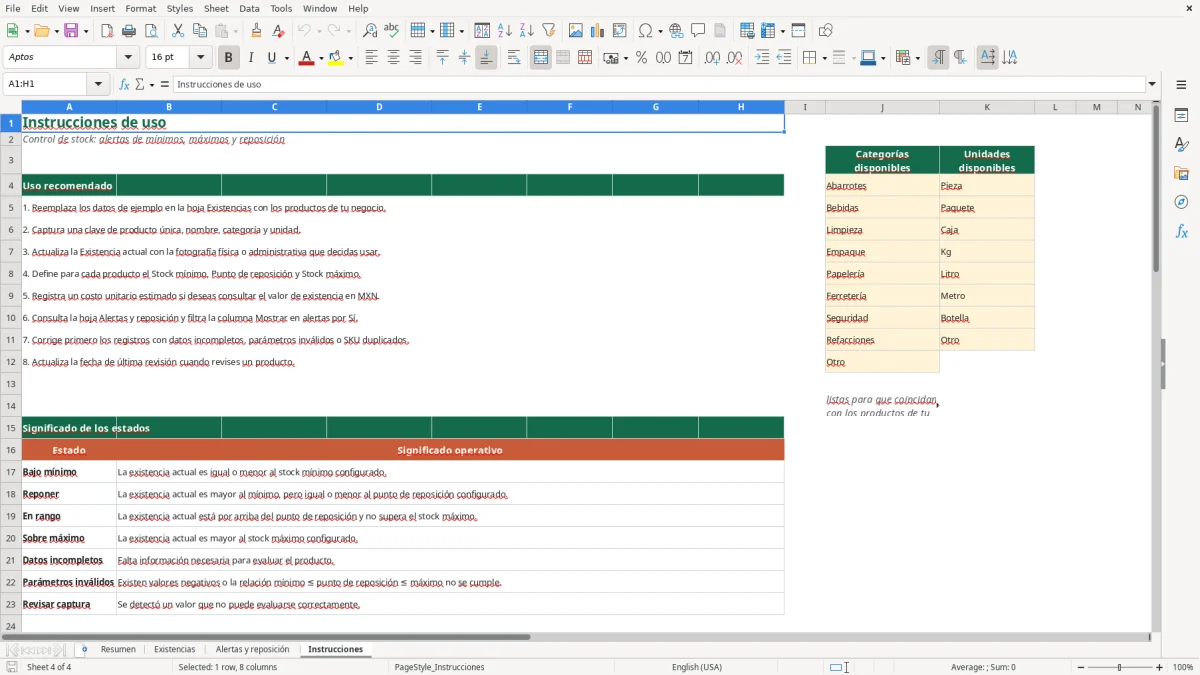Open sidebar Properties panel
This screenshot has width=1200, height=675.
click(1181, 116)
